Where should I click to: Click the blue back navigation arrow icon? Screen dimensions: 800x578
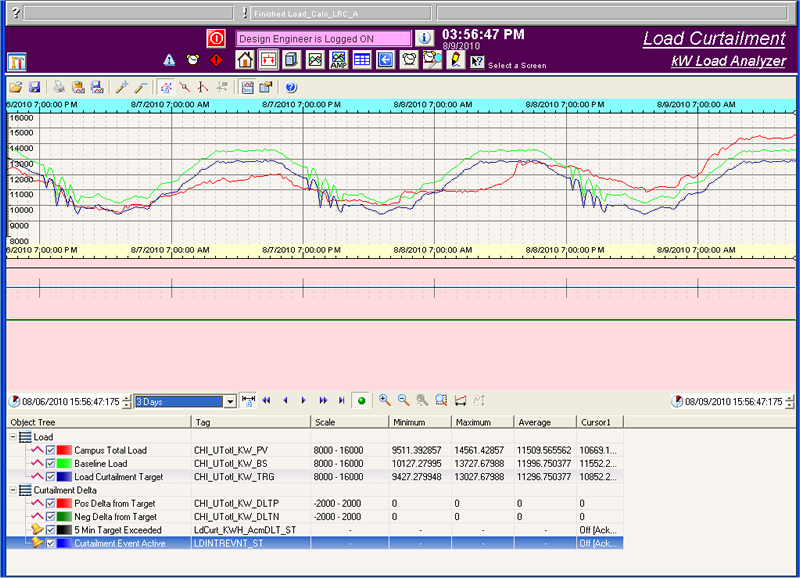tap(384, 60)
